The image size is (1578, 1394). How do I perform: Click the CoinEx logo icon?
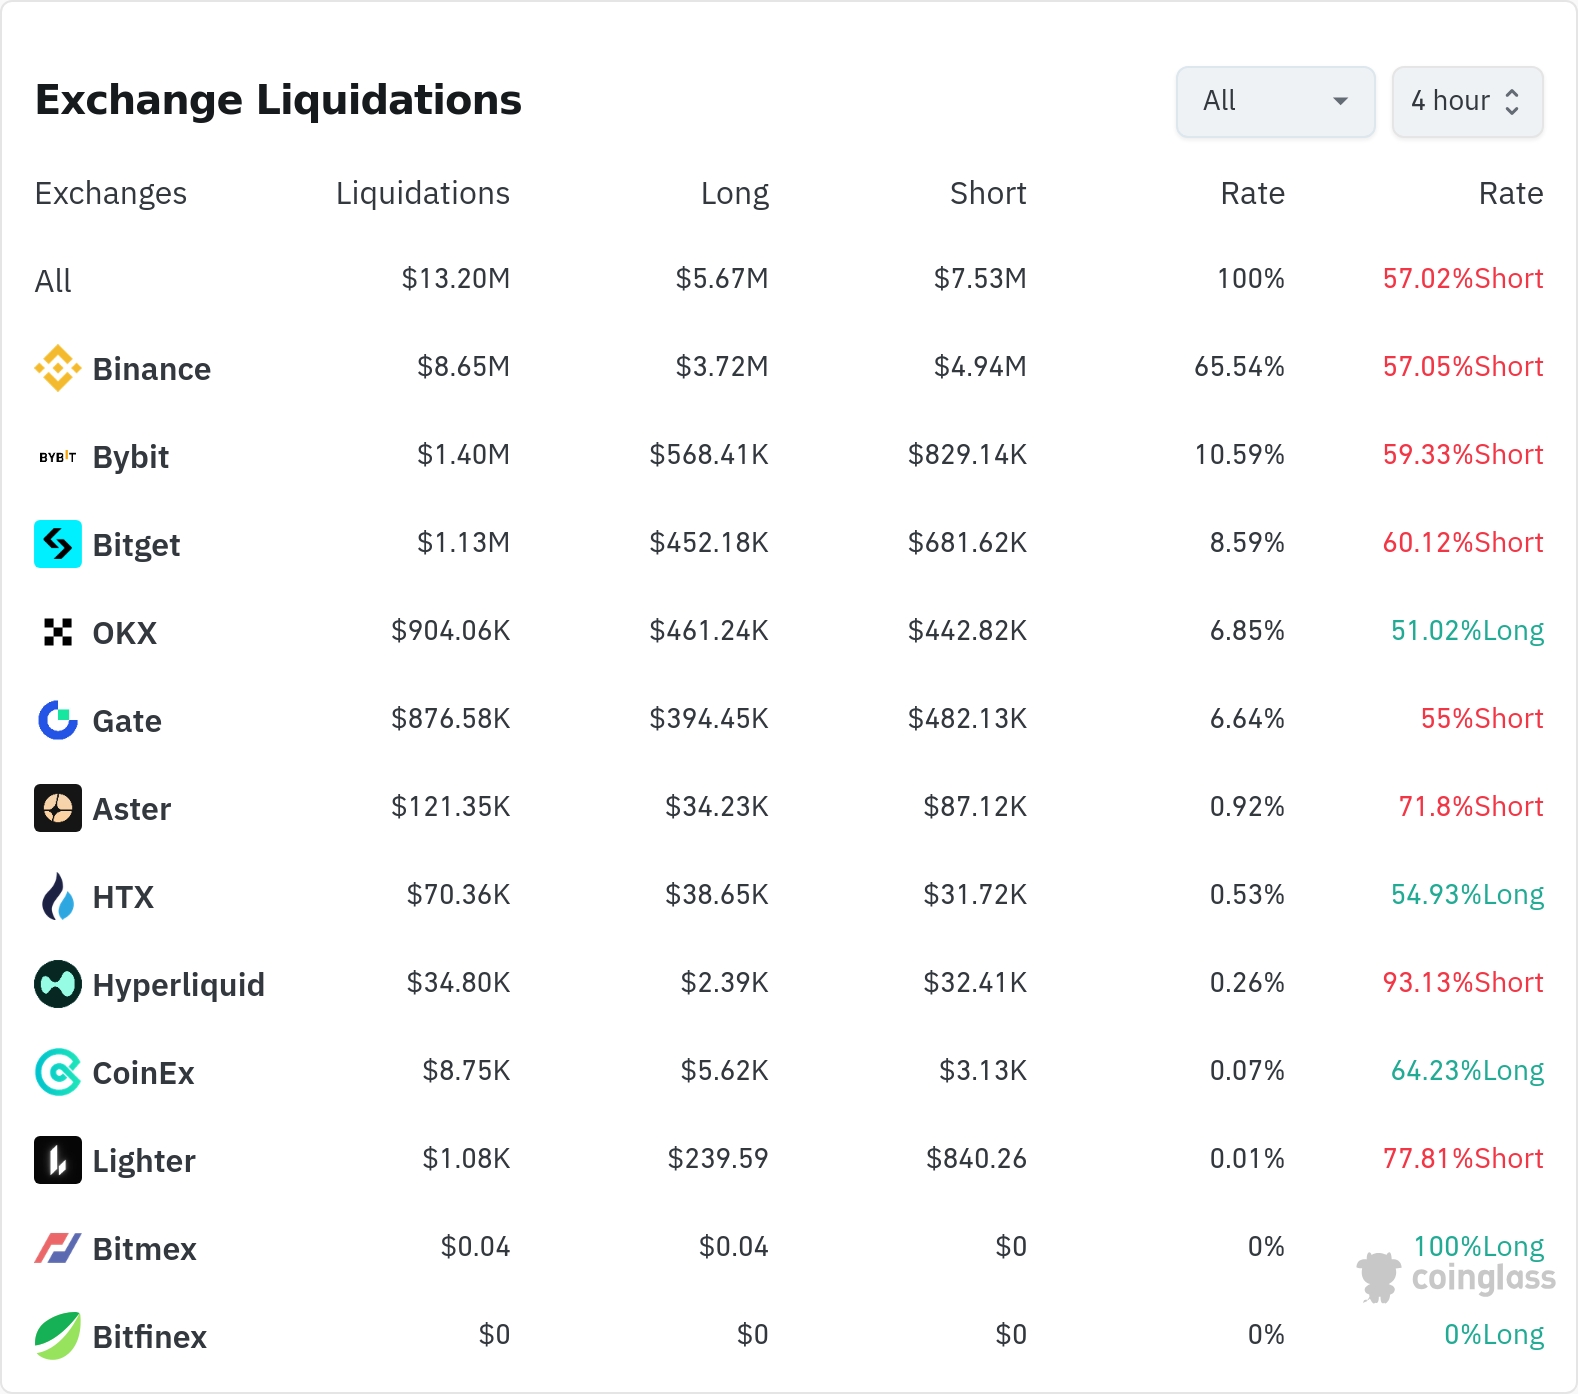click(58, 1072)
